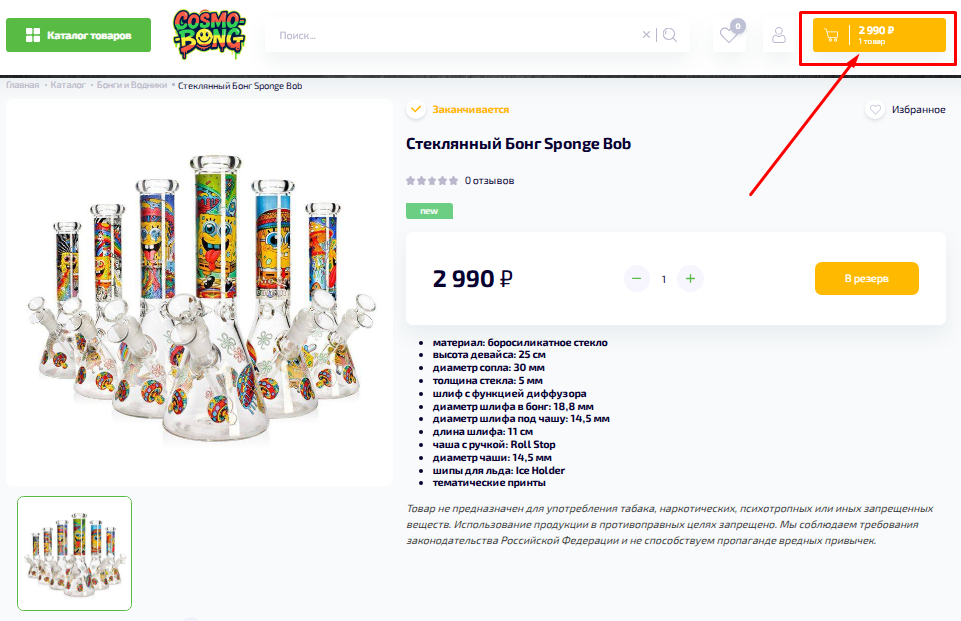Open the user account profile icon

tap(778, 35)
